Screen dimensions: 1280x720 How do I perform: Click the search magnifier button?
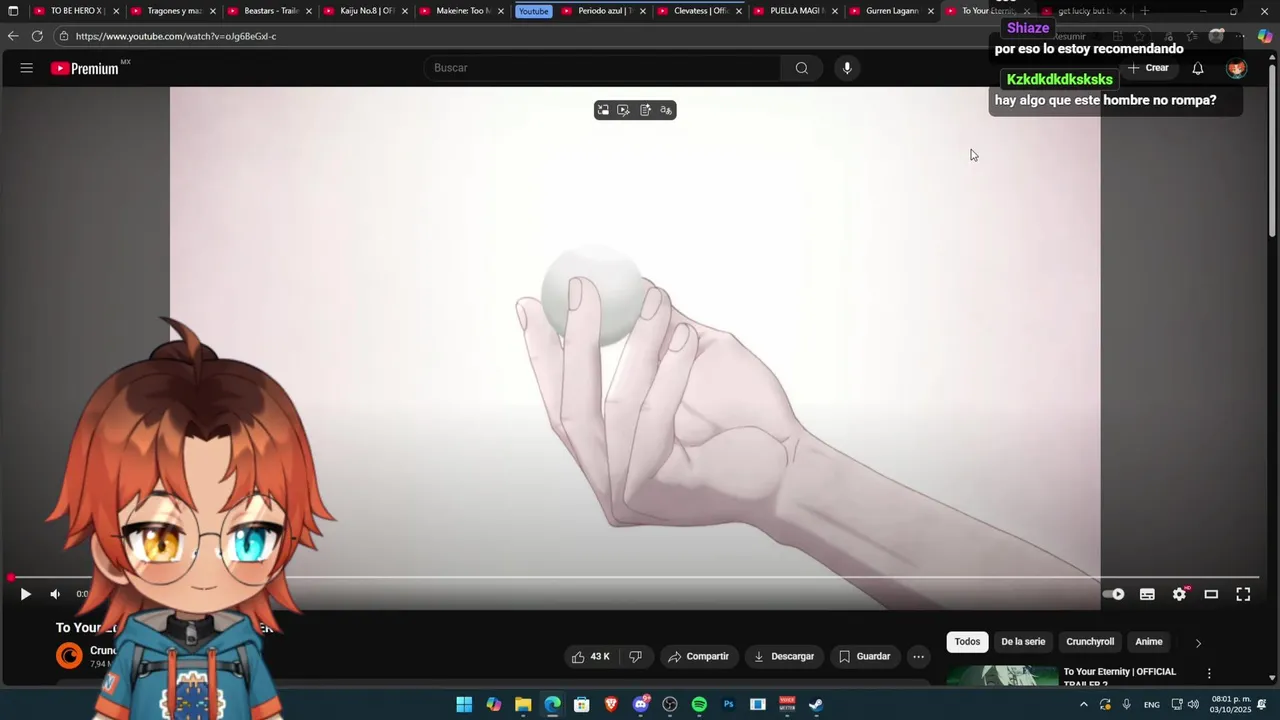point(801,68)
